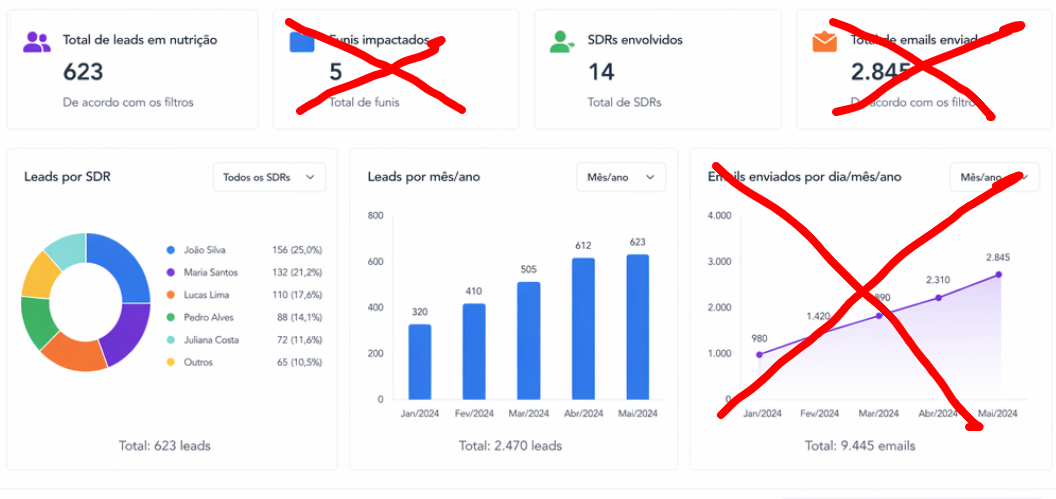Open the Todos os SDRs dropdown

click(x=269, y=177)
